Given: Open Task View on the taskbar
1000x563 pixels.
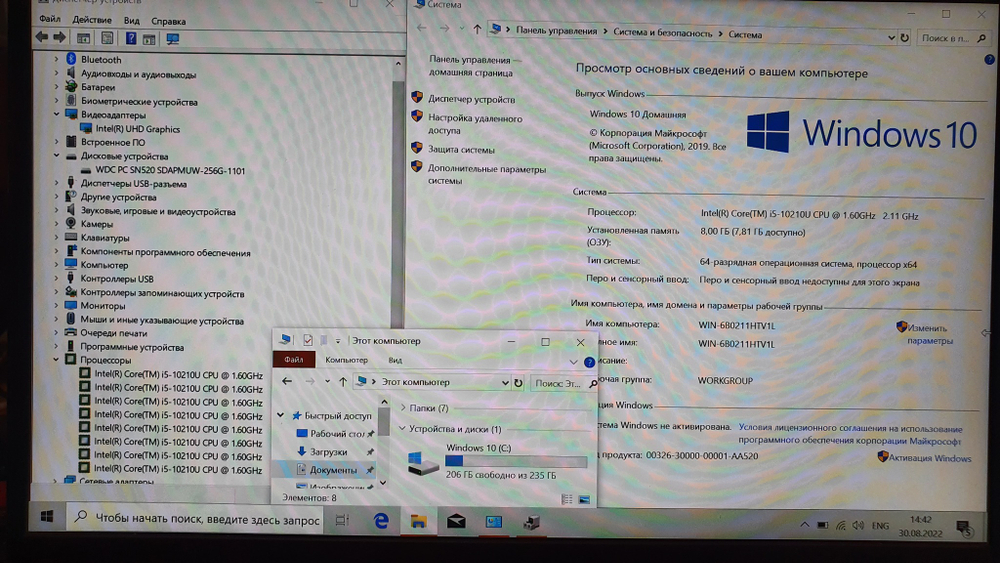Looking at the screenshot, I should click(x=342, y=520).
